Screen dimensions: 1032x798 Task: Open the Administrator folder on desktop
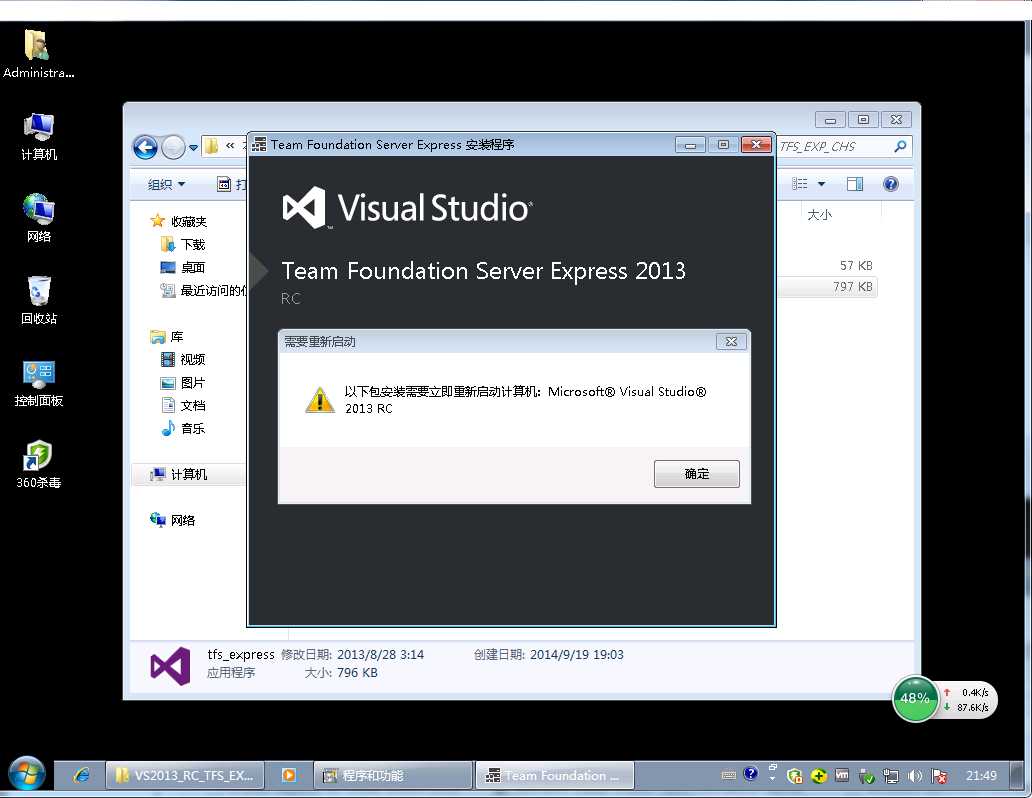[38, 54]
